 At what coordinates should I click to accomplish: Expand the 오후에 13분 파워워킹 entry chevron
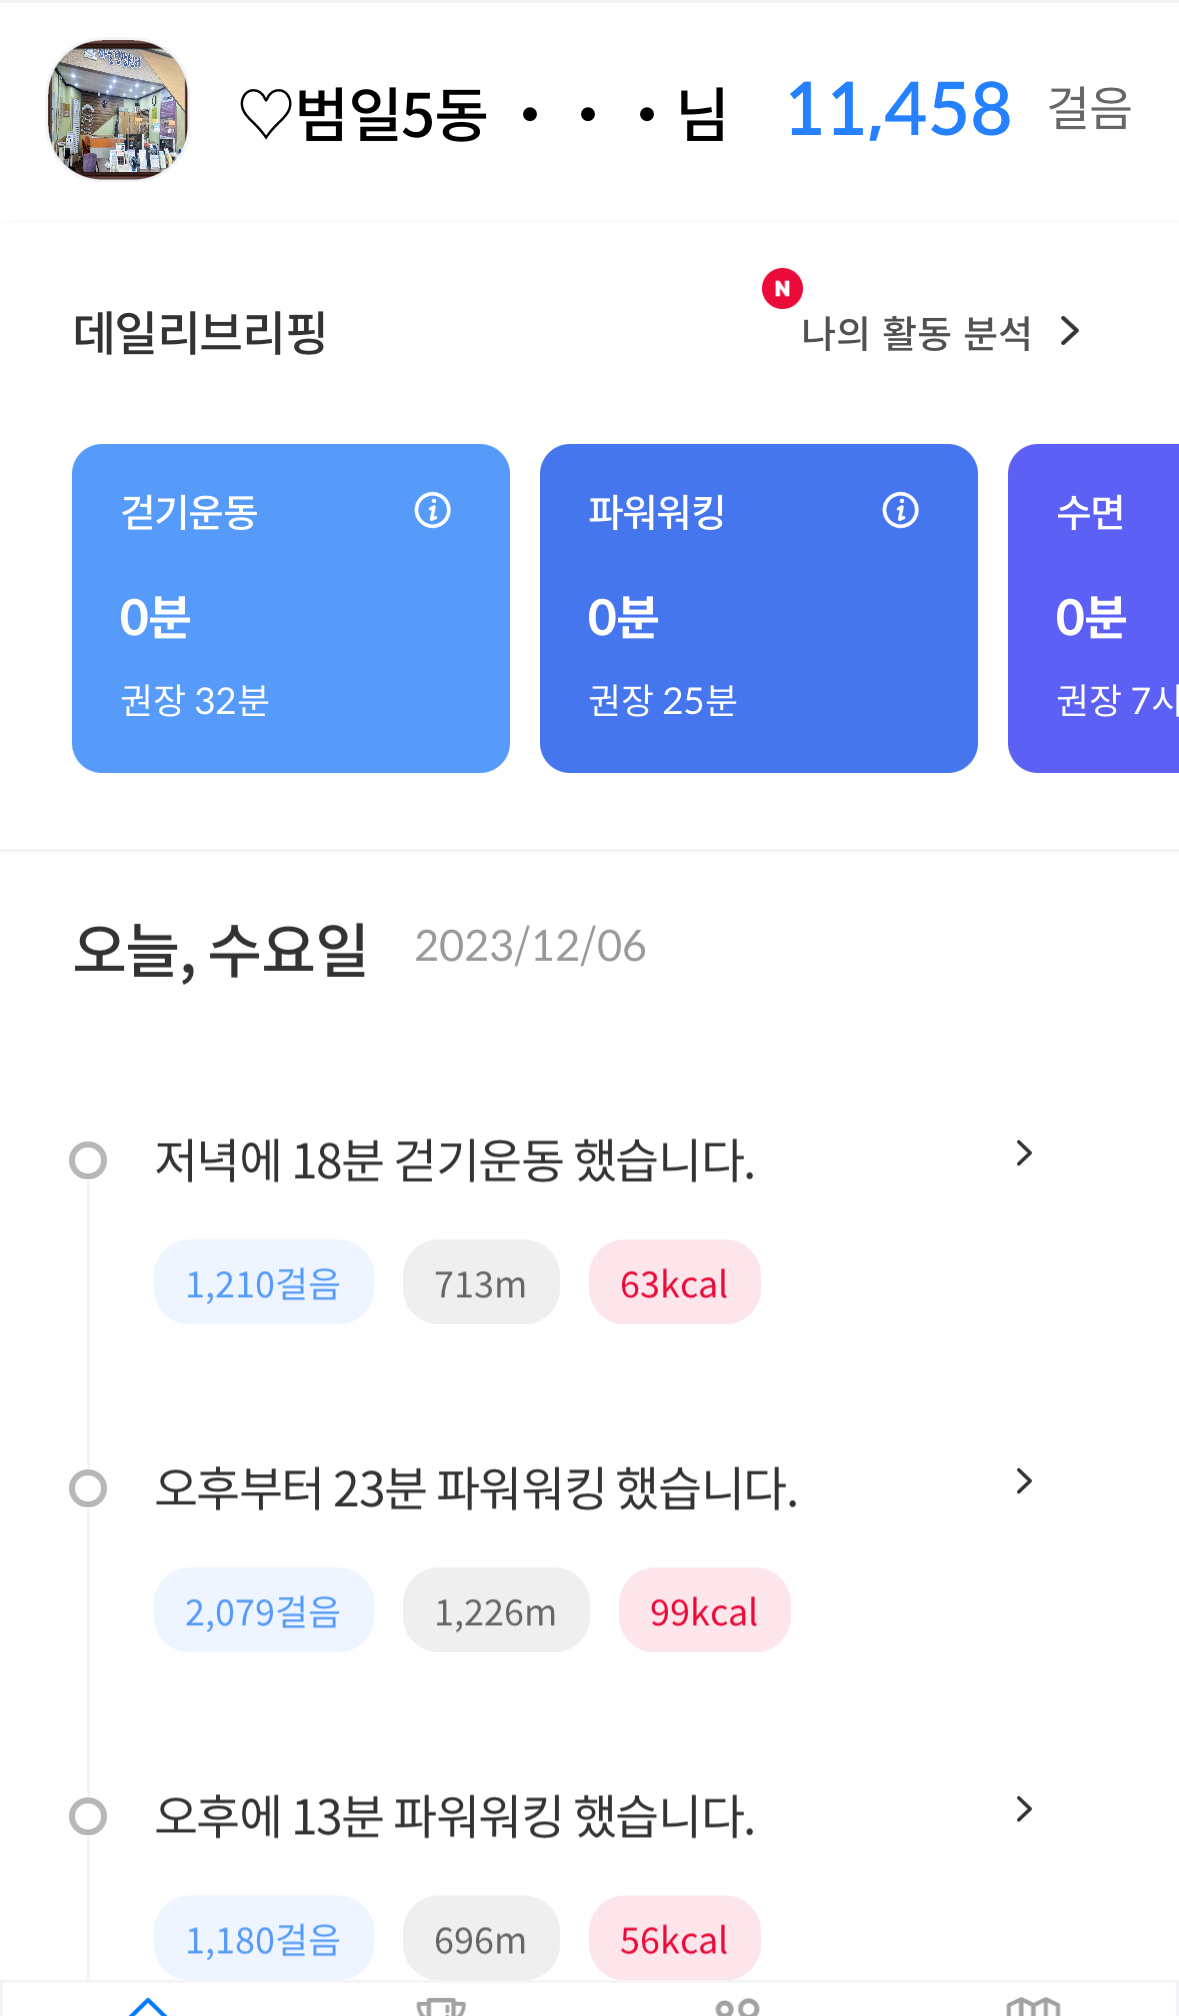[x=1023, y=1809]
